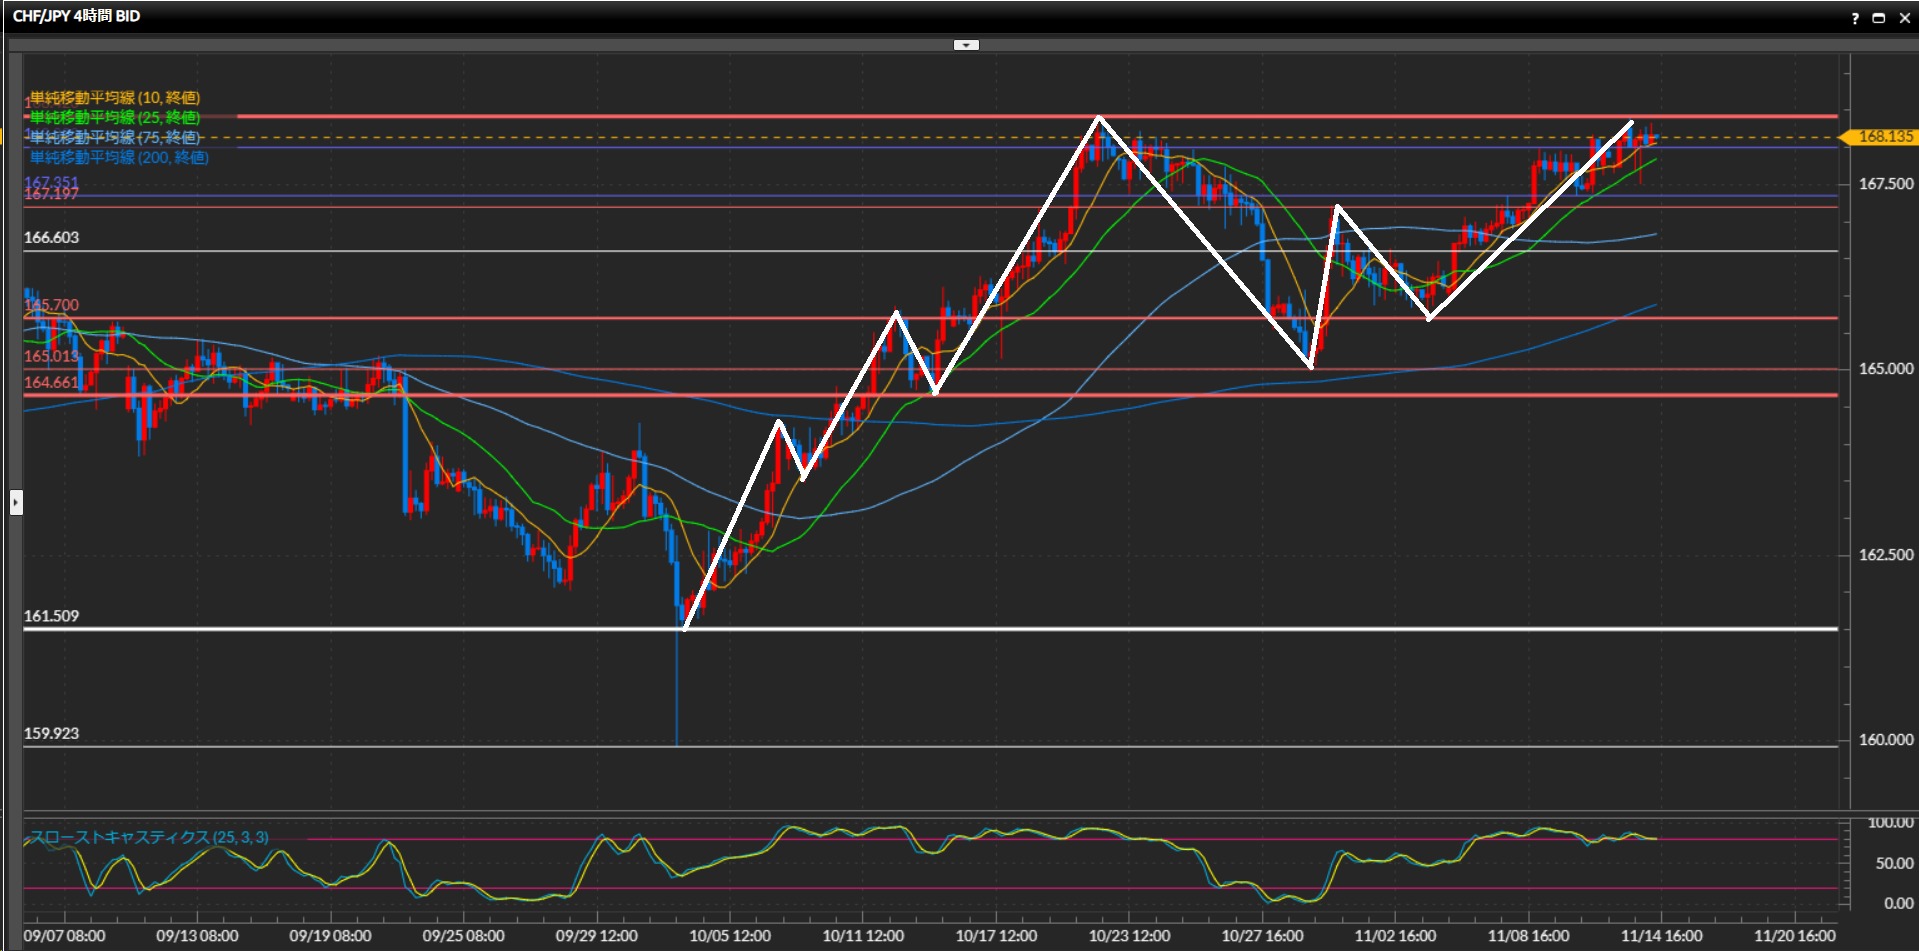
Task: Click the red 164.661 support line label
Action: click(x=50, y=382)
